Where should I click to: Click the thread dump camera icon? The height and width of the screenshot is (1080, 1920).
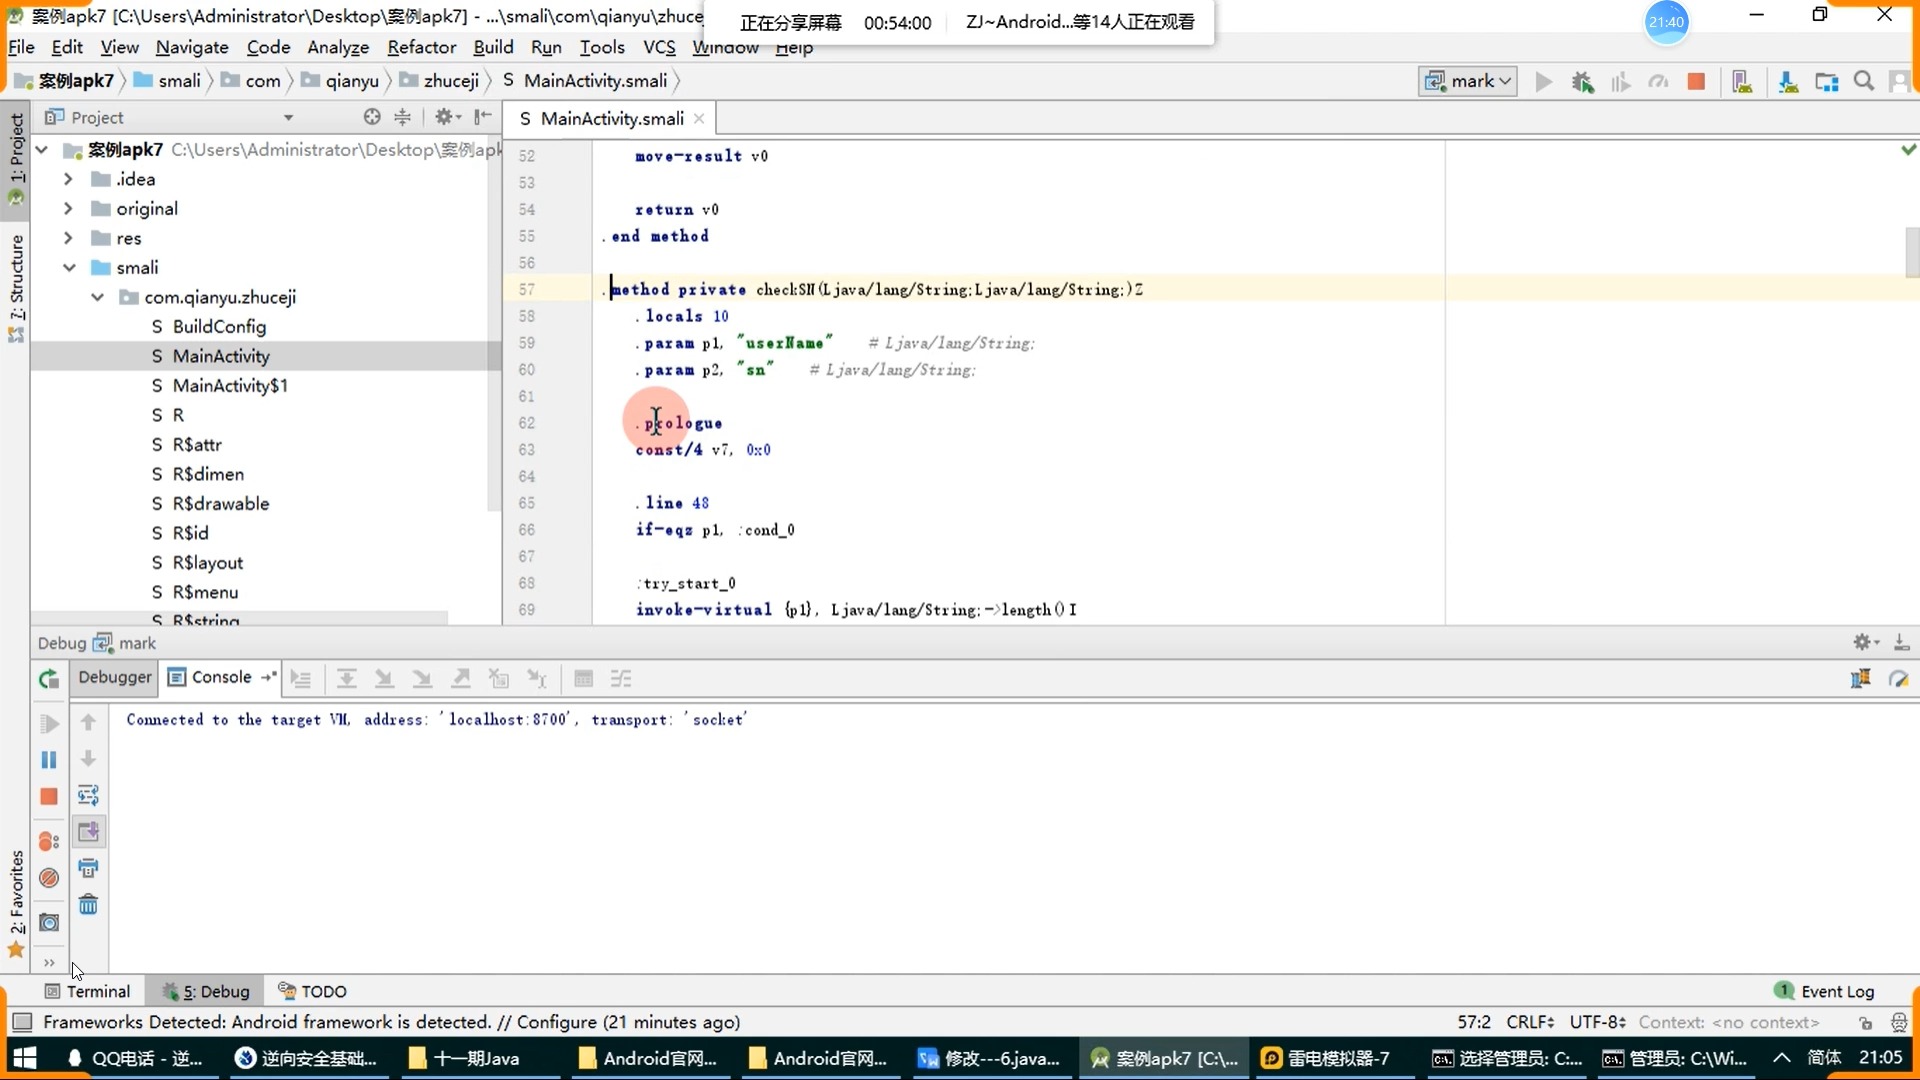[49, 922]
